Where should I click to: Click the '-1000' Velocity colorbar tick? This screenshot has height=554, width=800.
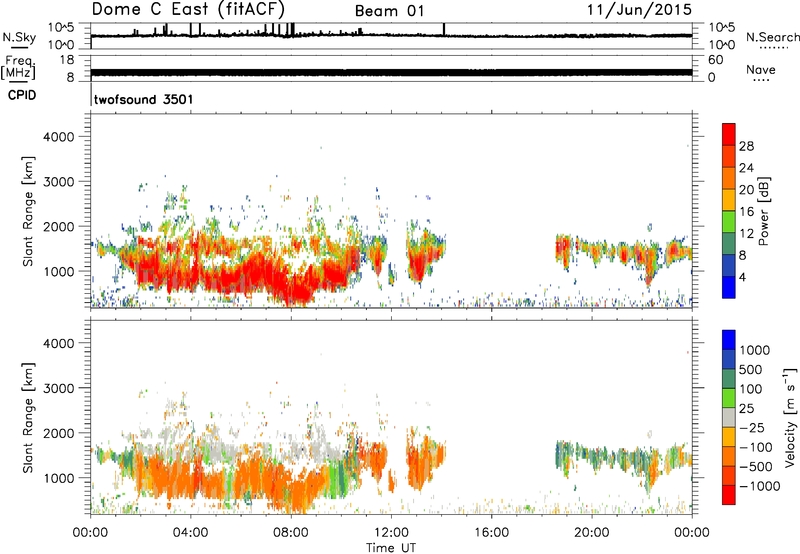coord(759,486)
